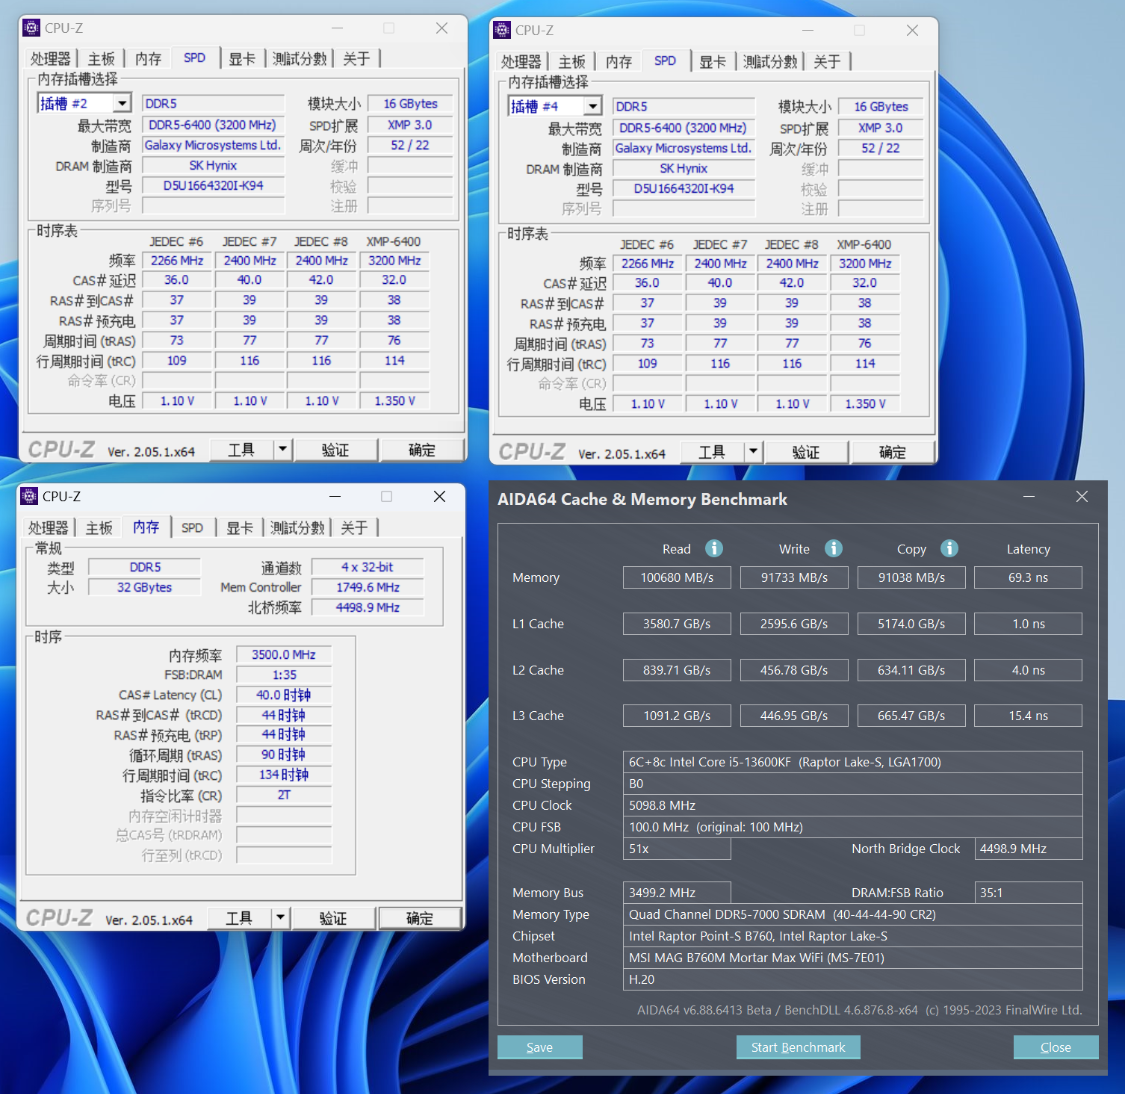Go to 测試分數 tab in slot #4 CPU-Z window
This screenshot has height=1094, width=1125.
[770, 62]
